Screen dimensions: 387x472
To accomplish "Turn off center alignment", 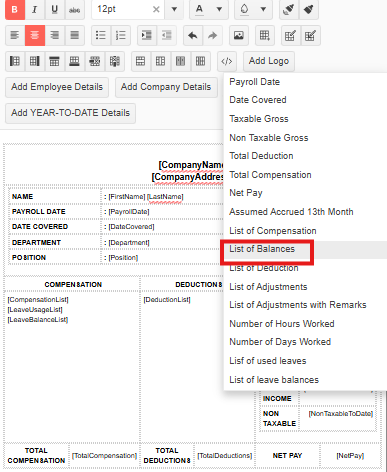I will 35,35.
